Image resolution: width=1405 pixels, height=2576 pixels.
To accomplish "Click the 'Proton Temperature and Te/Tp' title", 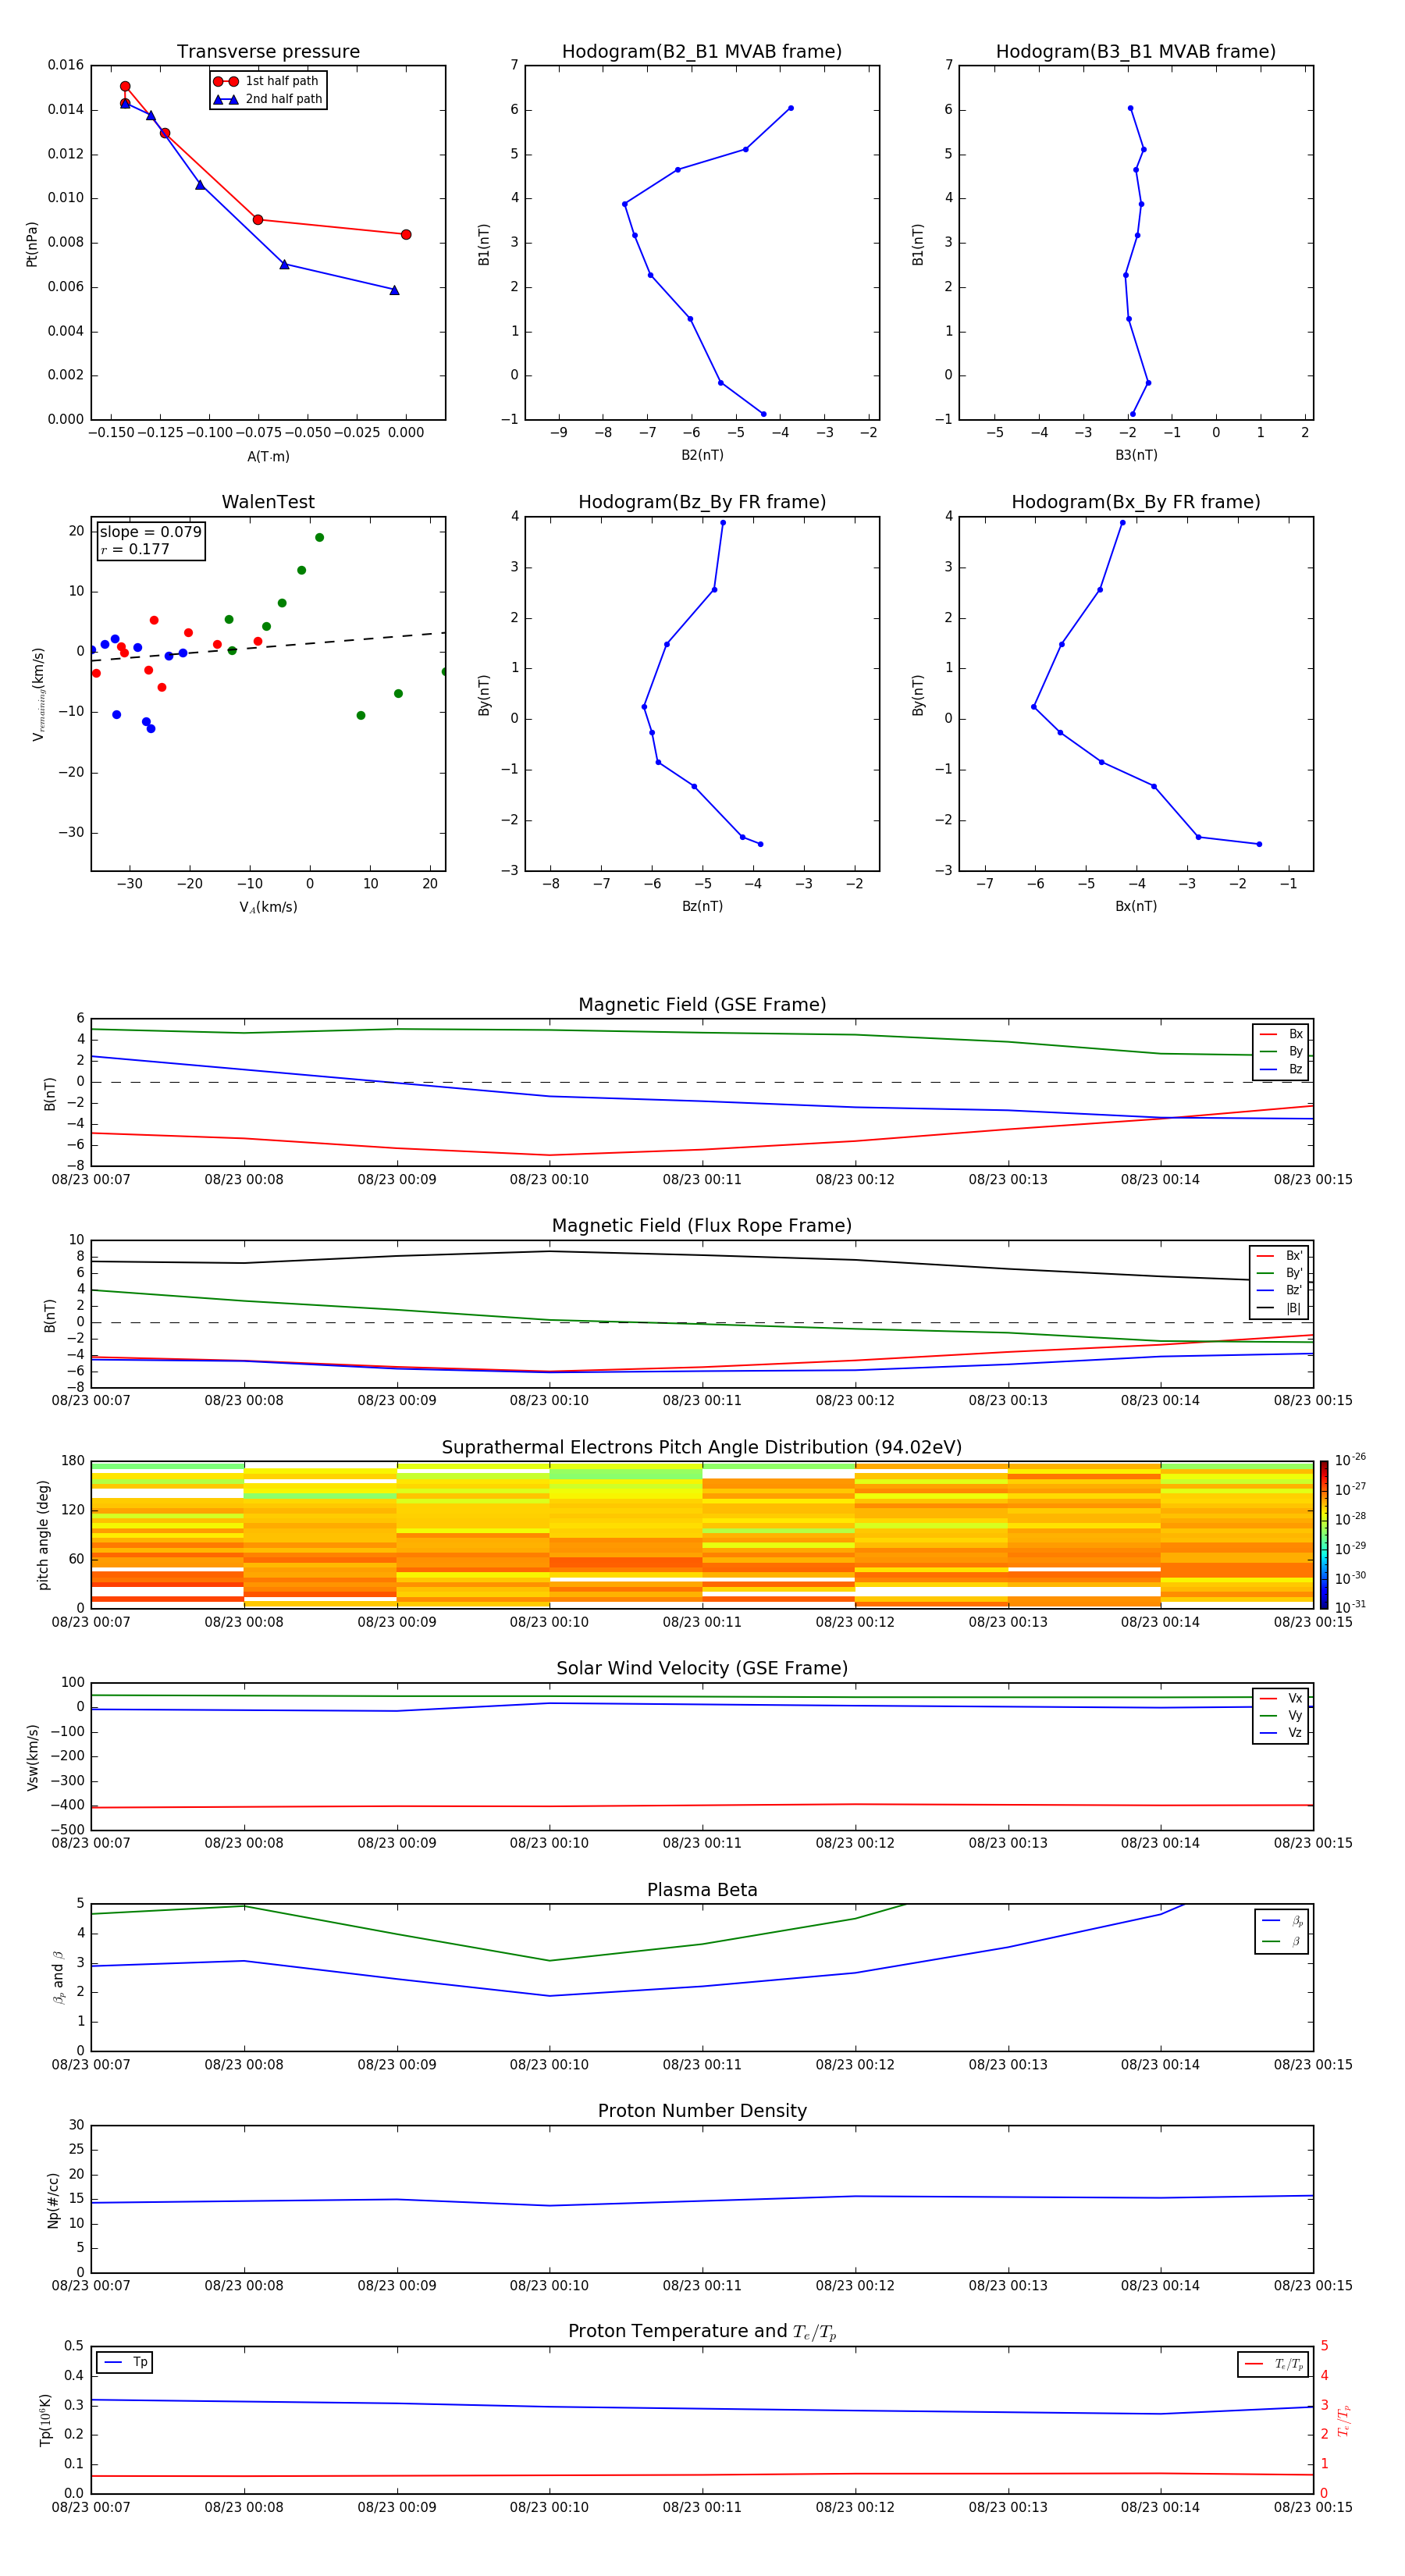I will pos(702,2331).
